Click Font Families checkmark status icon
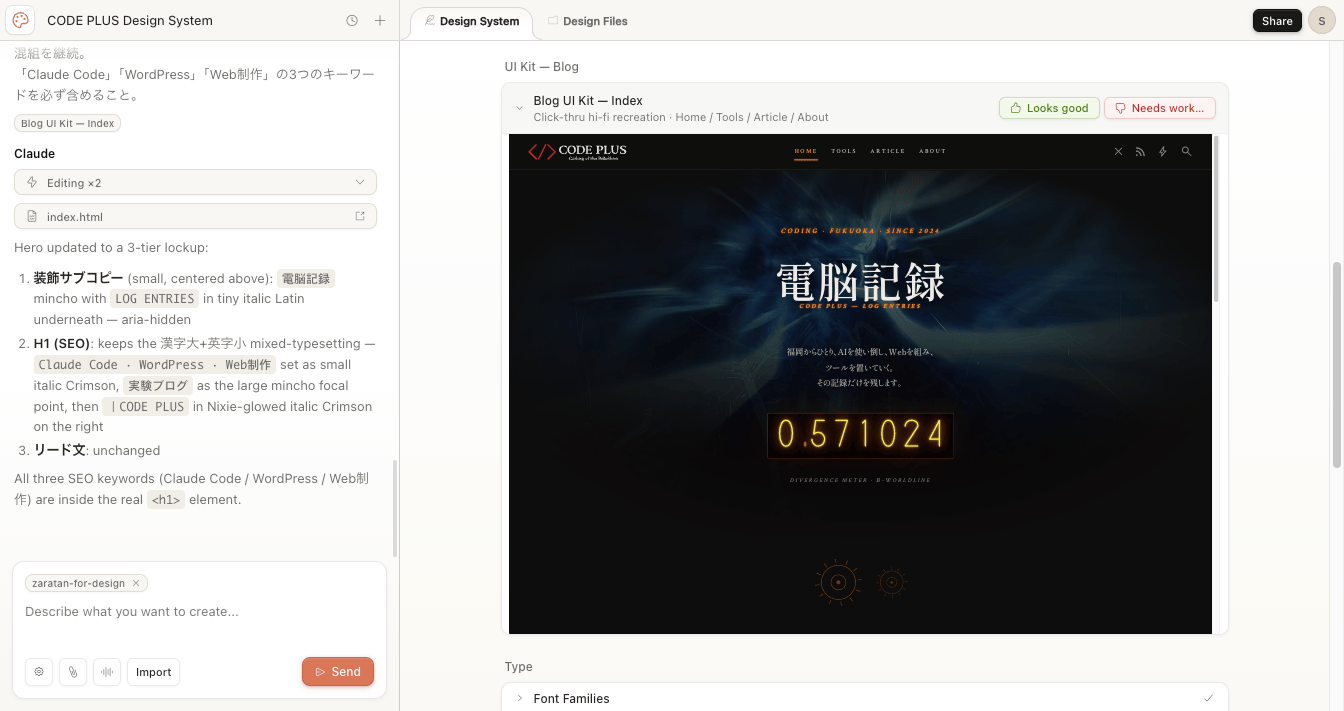Image resolution: width=1344 pixels, height=711 pixels. click(1208, 698)
